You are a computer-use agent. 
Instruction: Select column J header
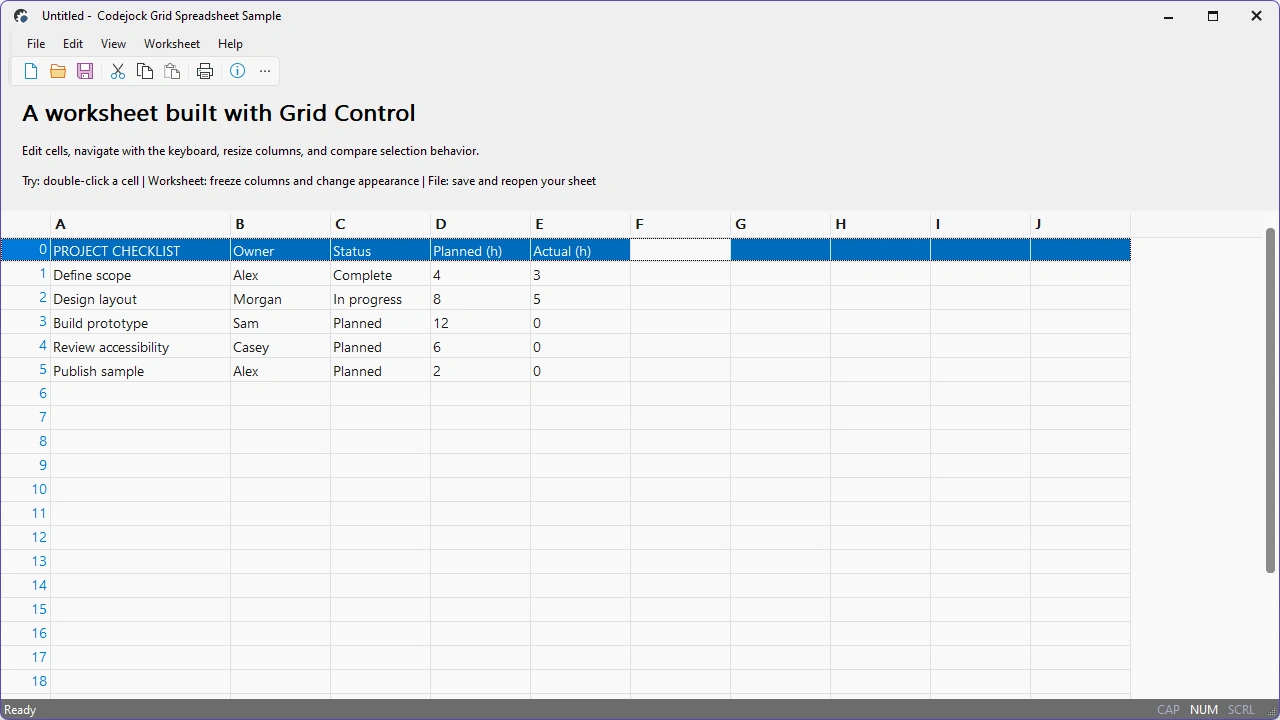1080,224
